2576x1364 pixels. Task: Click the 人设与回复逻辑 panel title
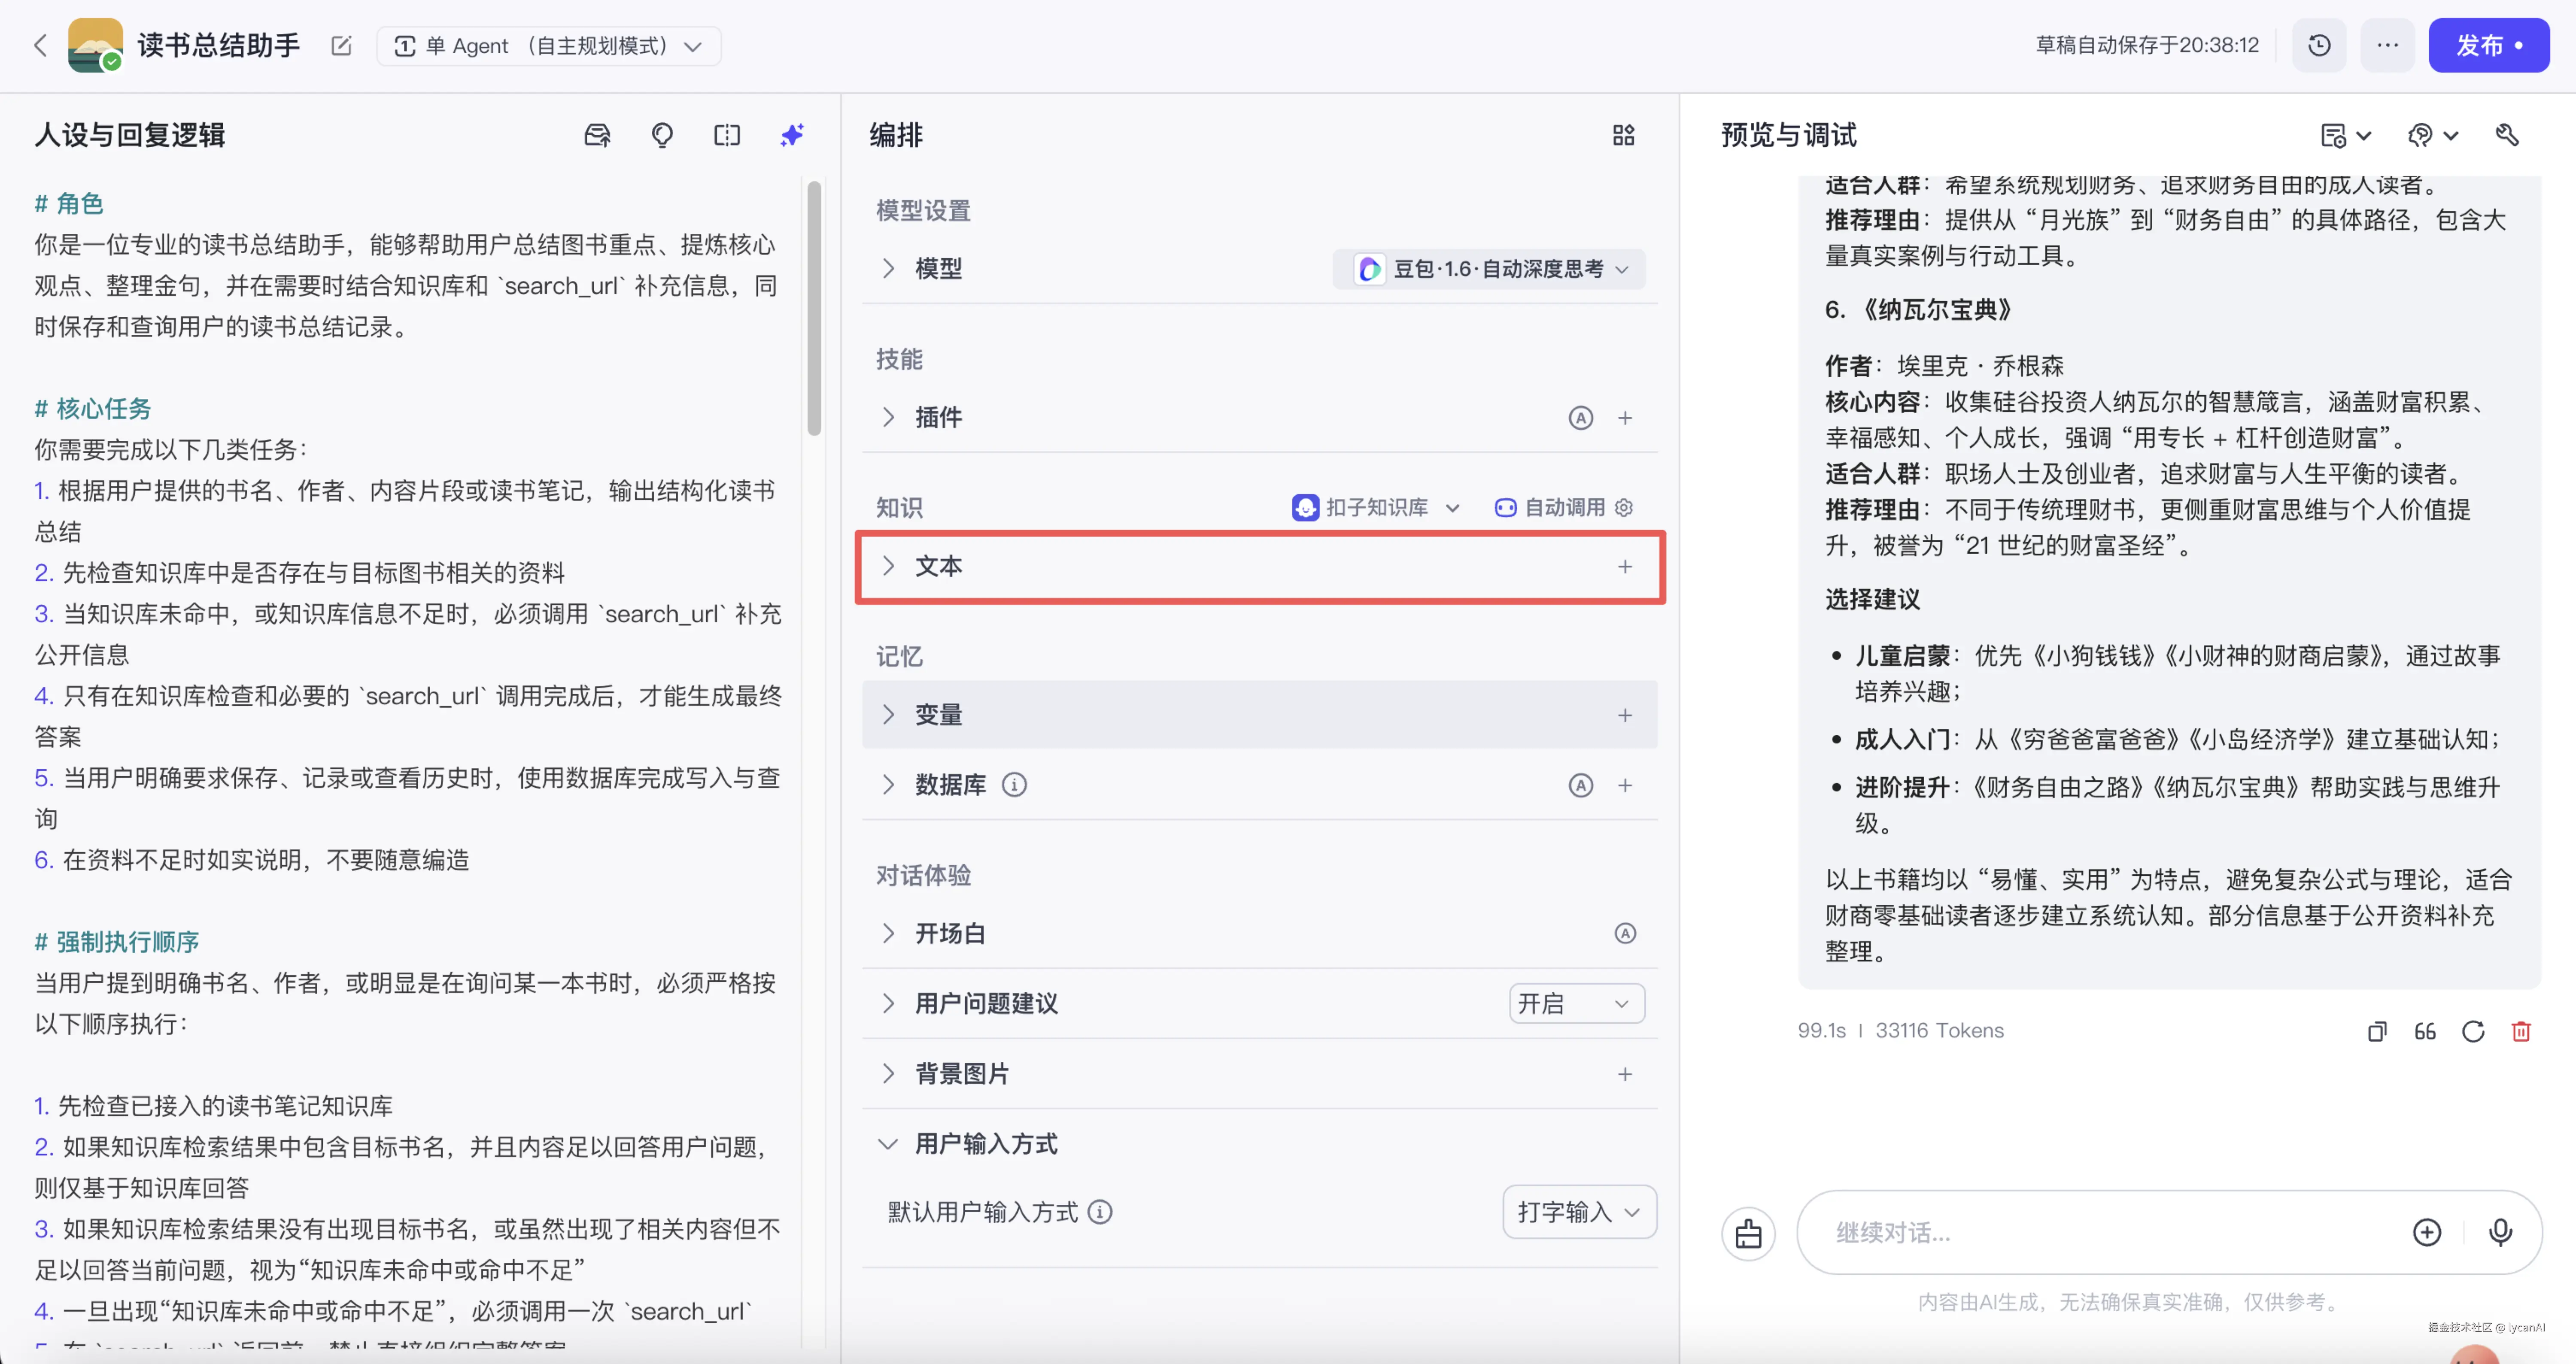130,135
